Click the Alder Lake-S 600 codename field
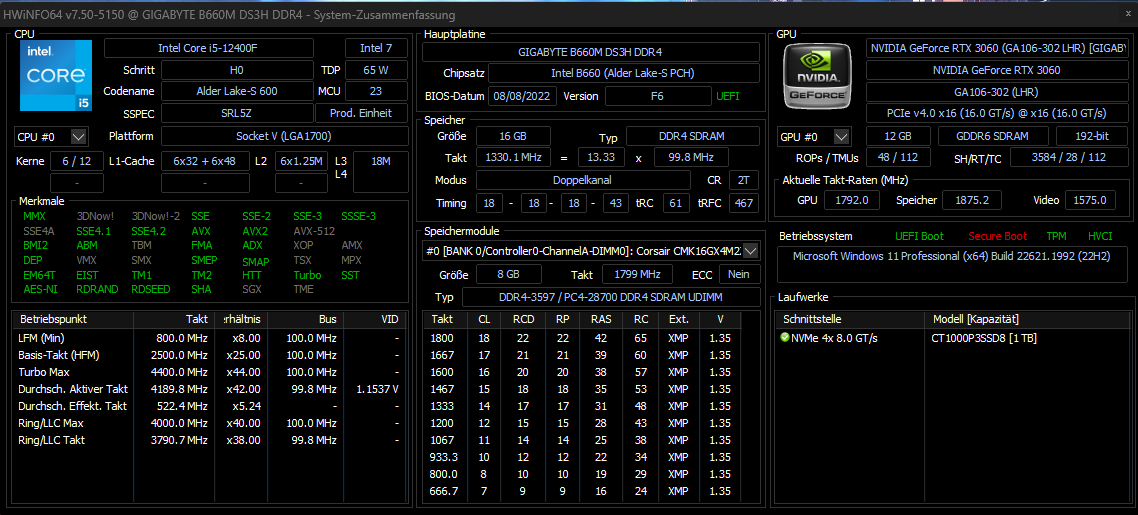Image resolution: width=1138 pixels, height=515 pixels. (237, 91)
